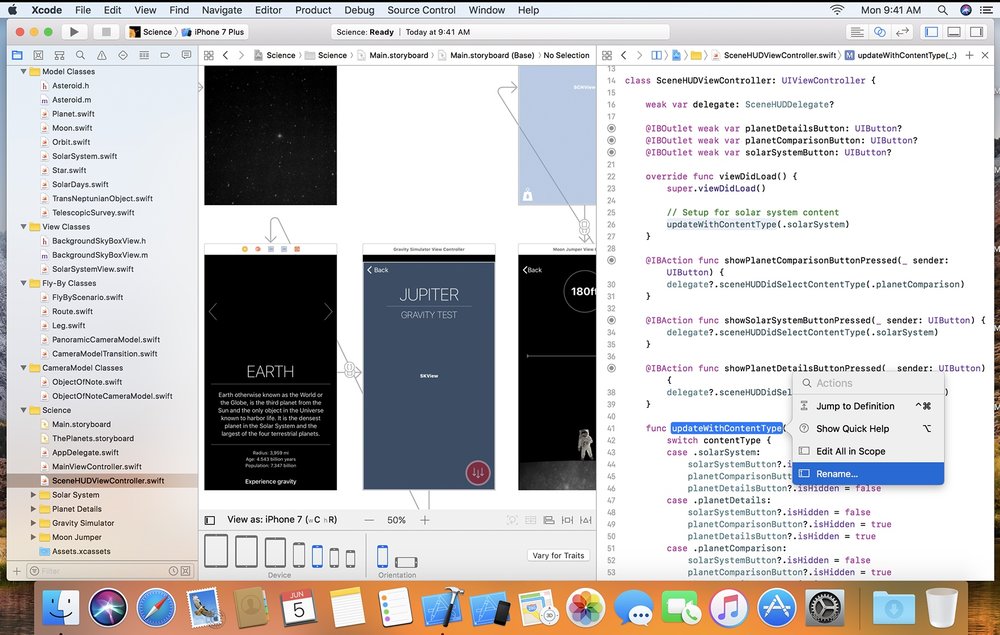1000x635 pixels.
Task: Toggle the utilities pane visibility
Action: click(x=976, y=32)
